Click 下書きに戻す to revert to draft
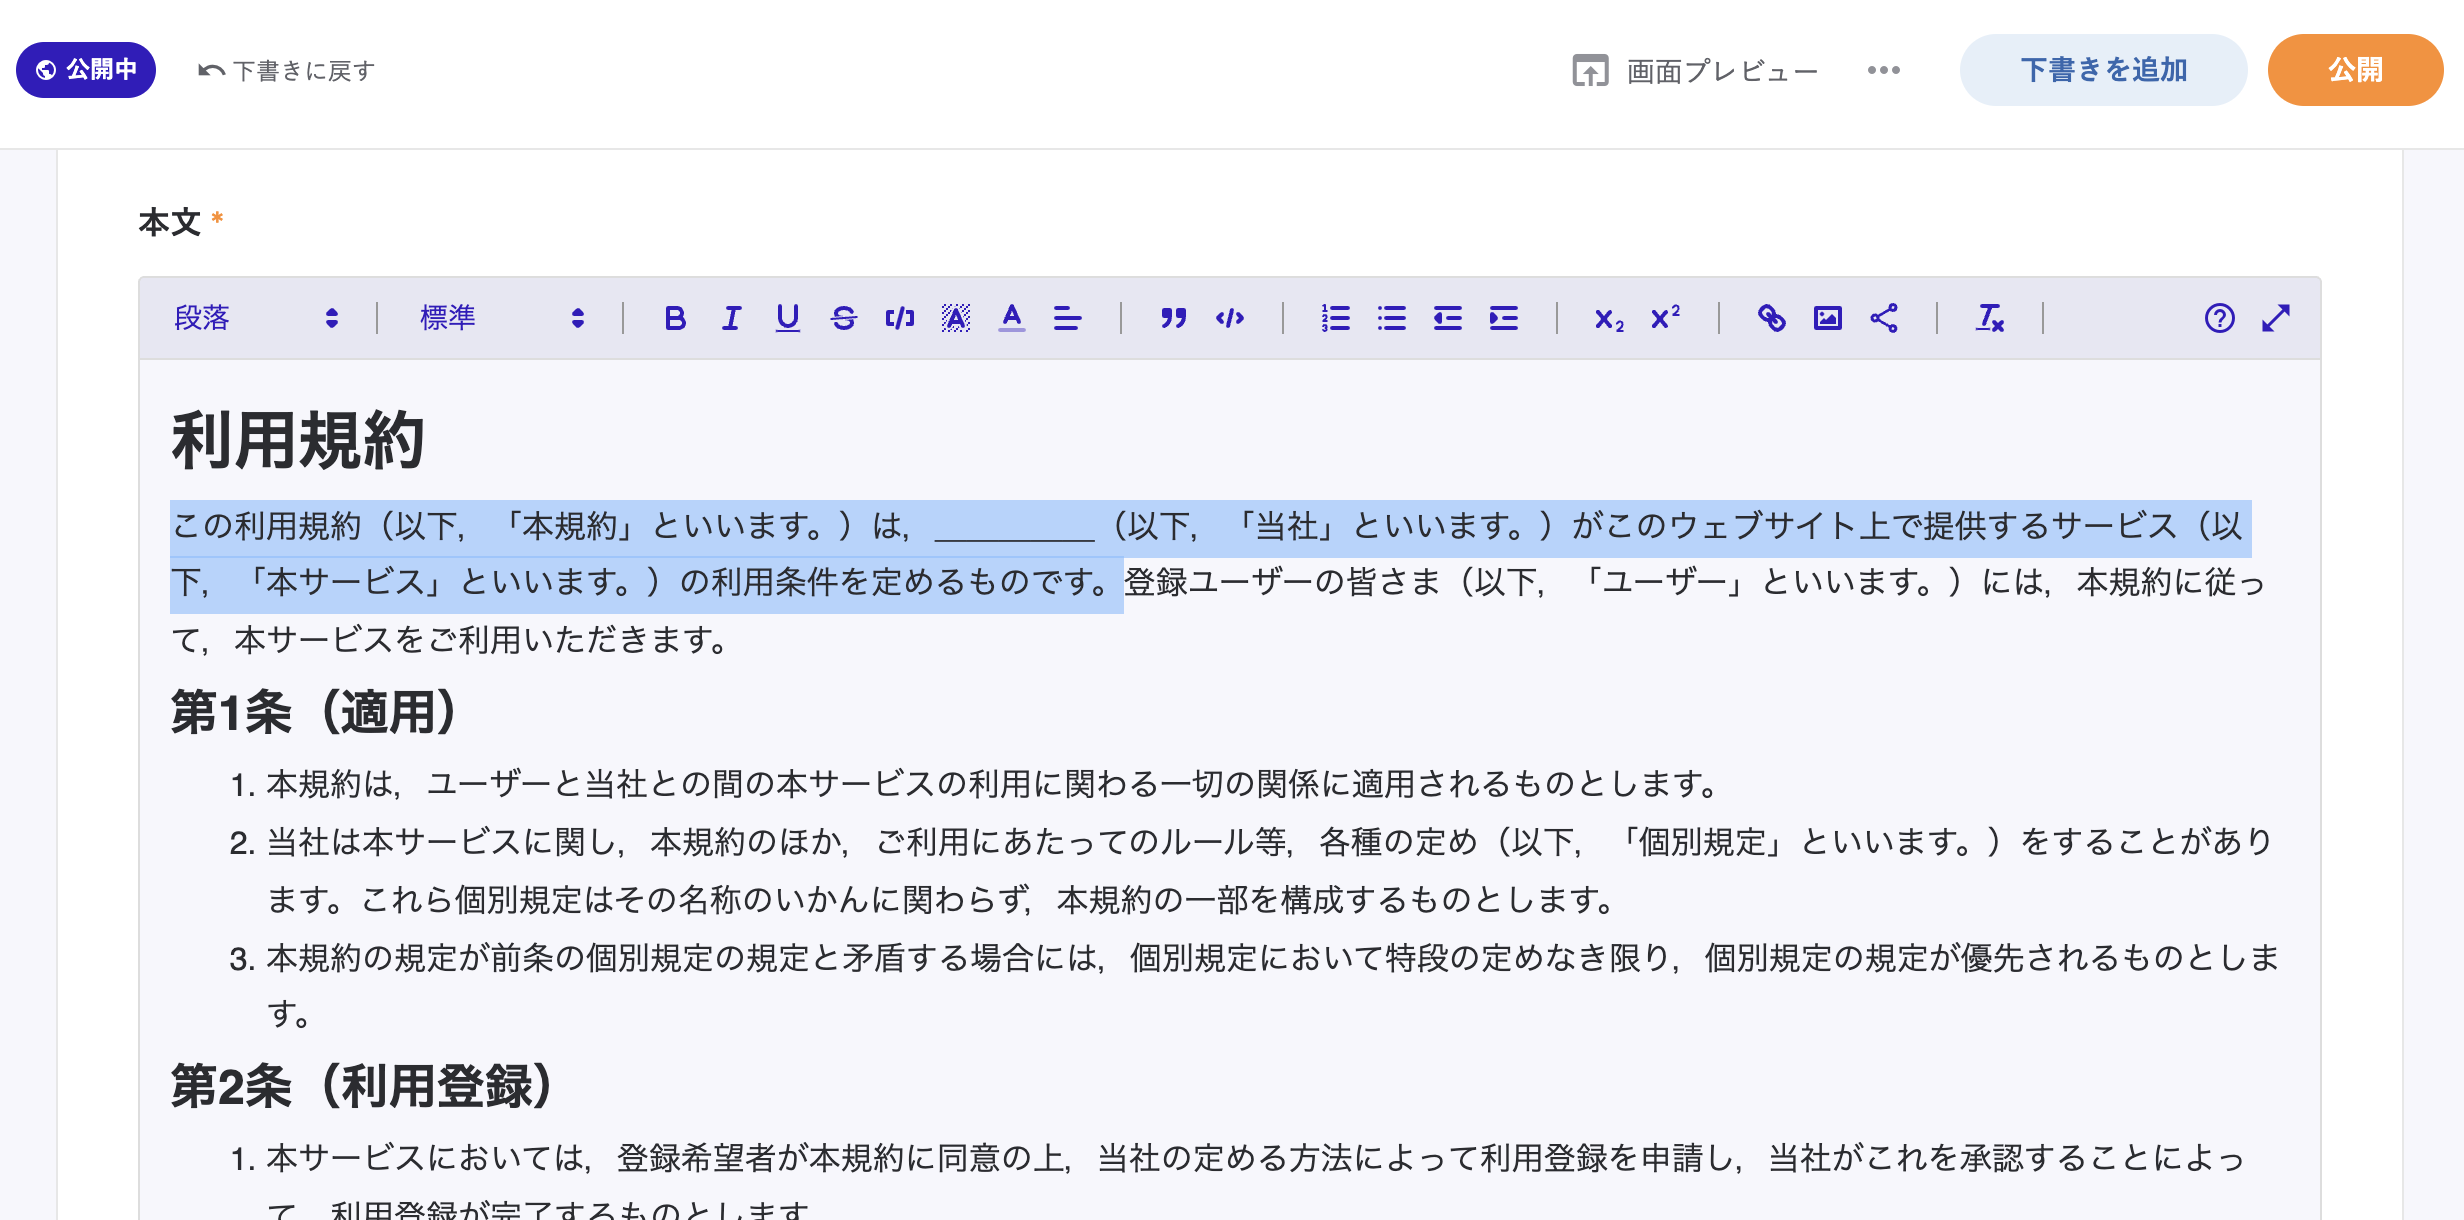Image resolution: width=2464 pixels, height=1220 pixels. tap(287, 70)
